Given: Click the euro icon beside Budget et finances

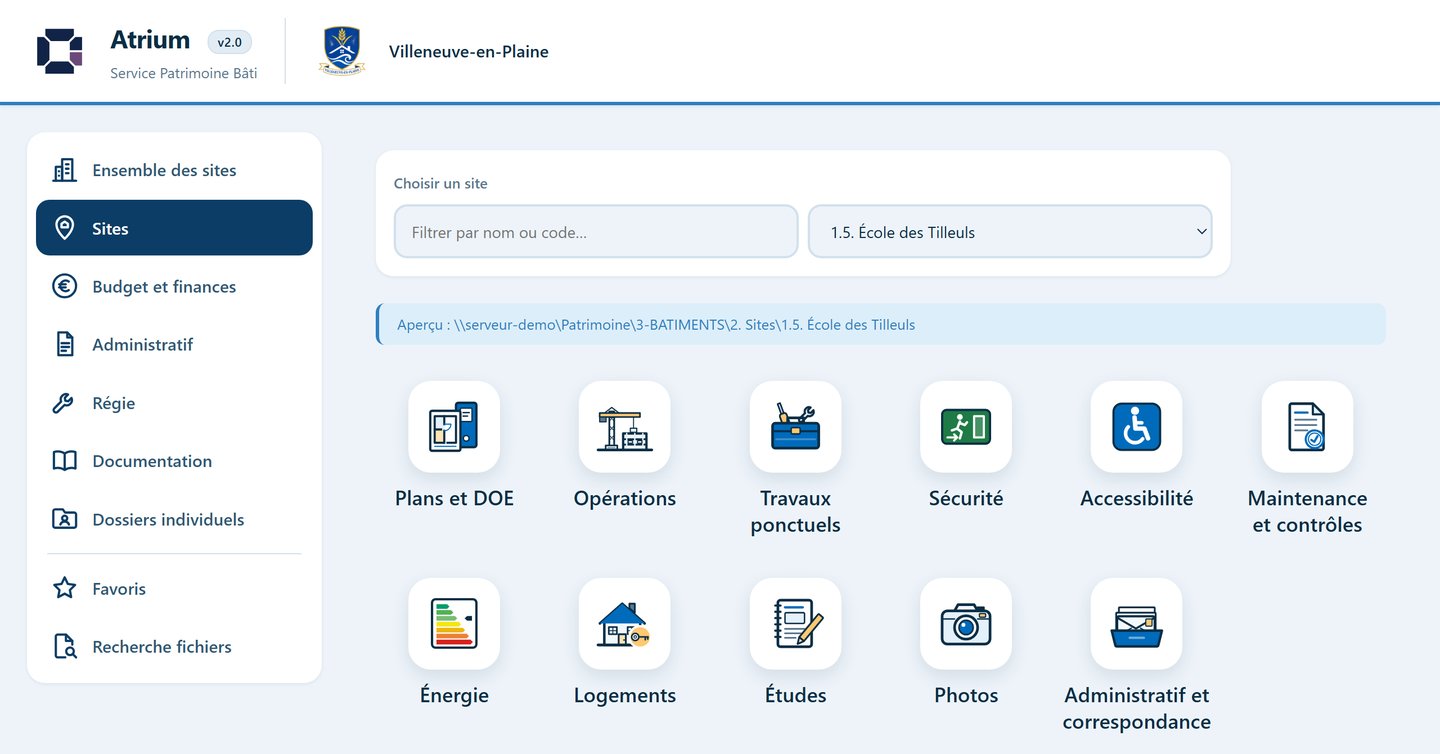Looking at the screenshot, I should 64,286.
